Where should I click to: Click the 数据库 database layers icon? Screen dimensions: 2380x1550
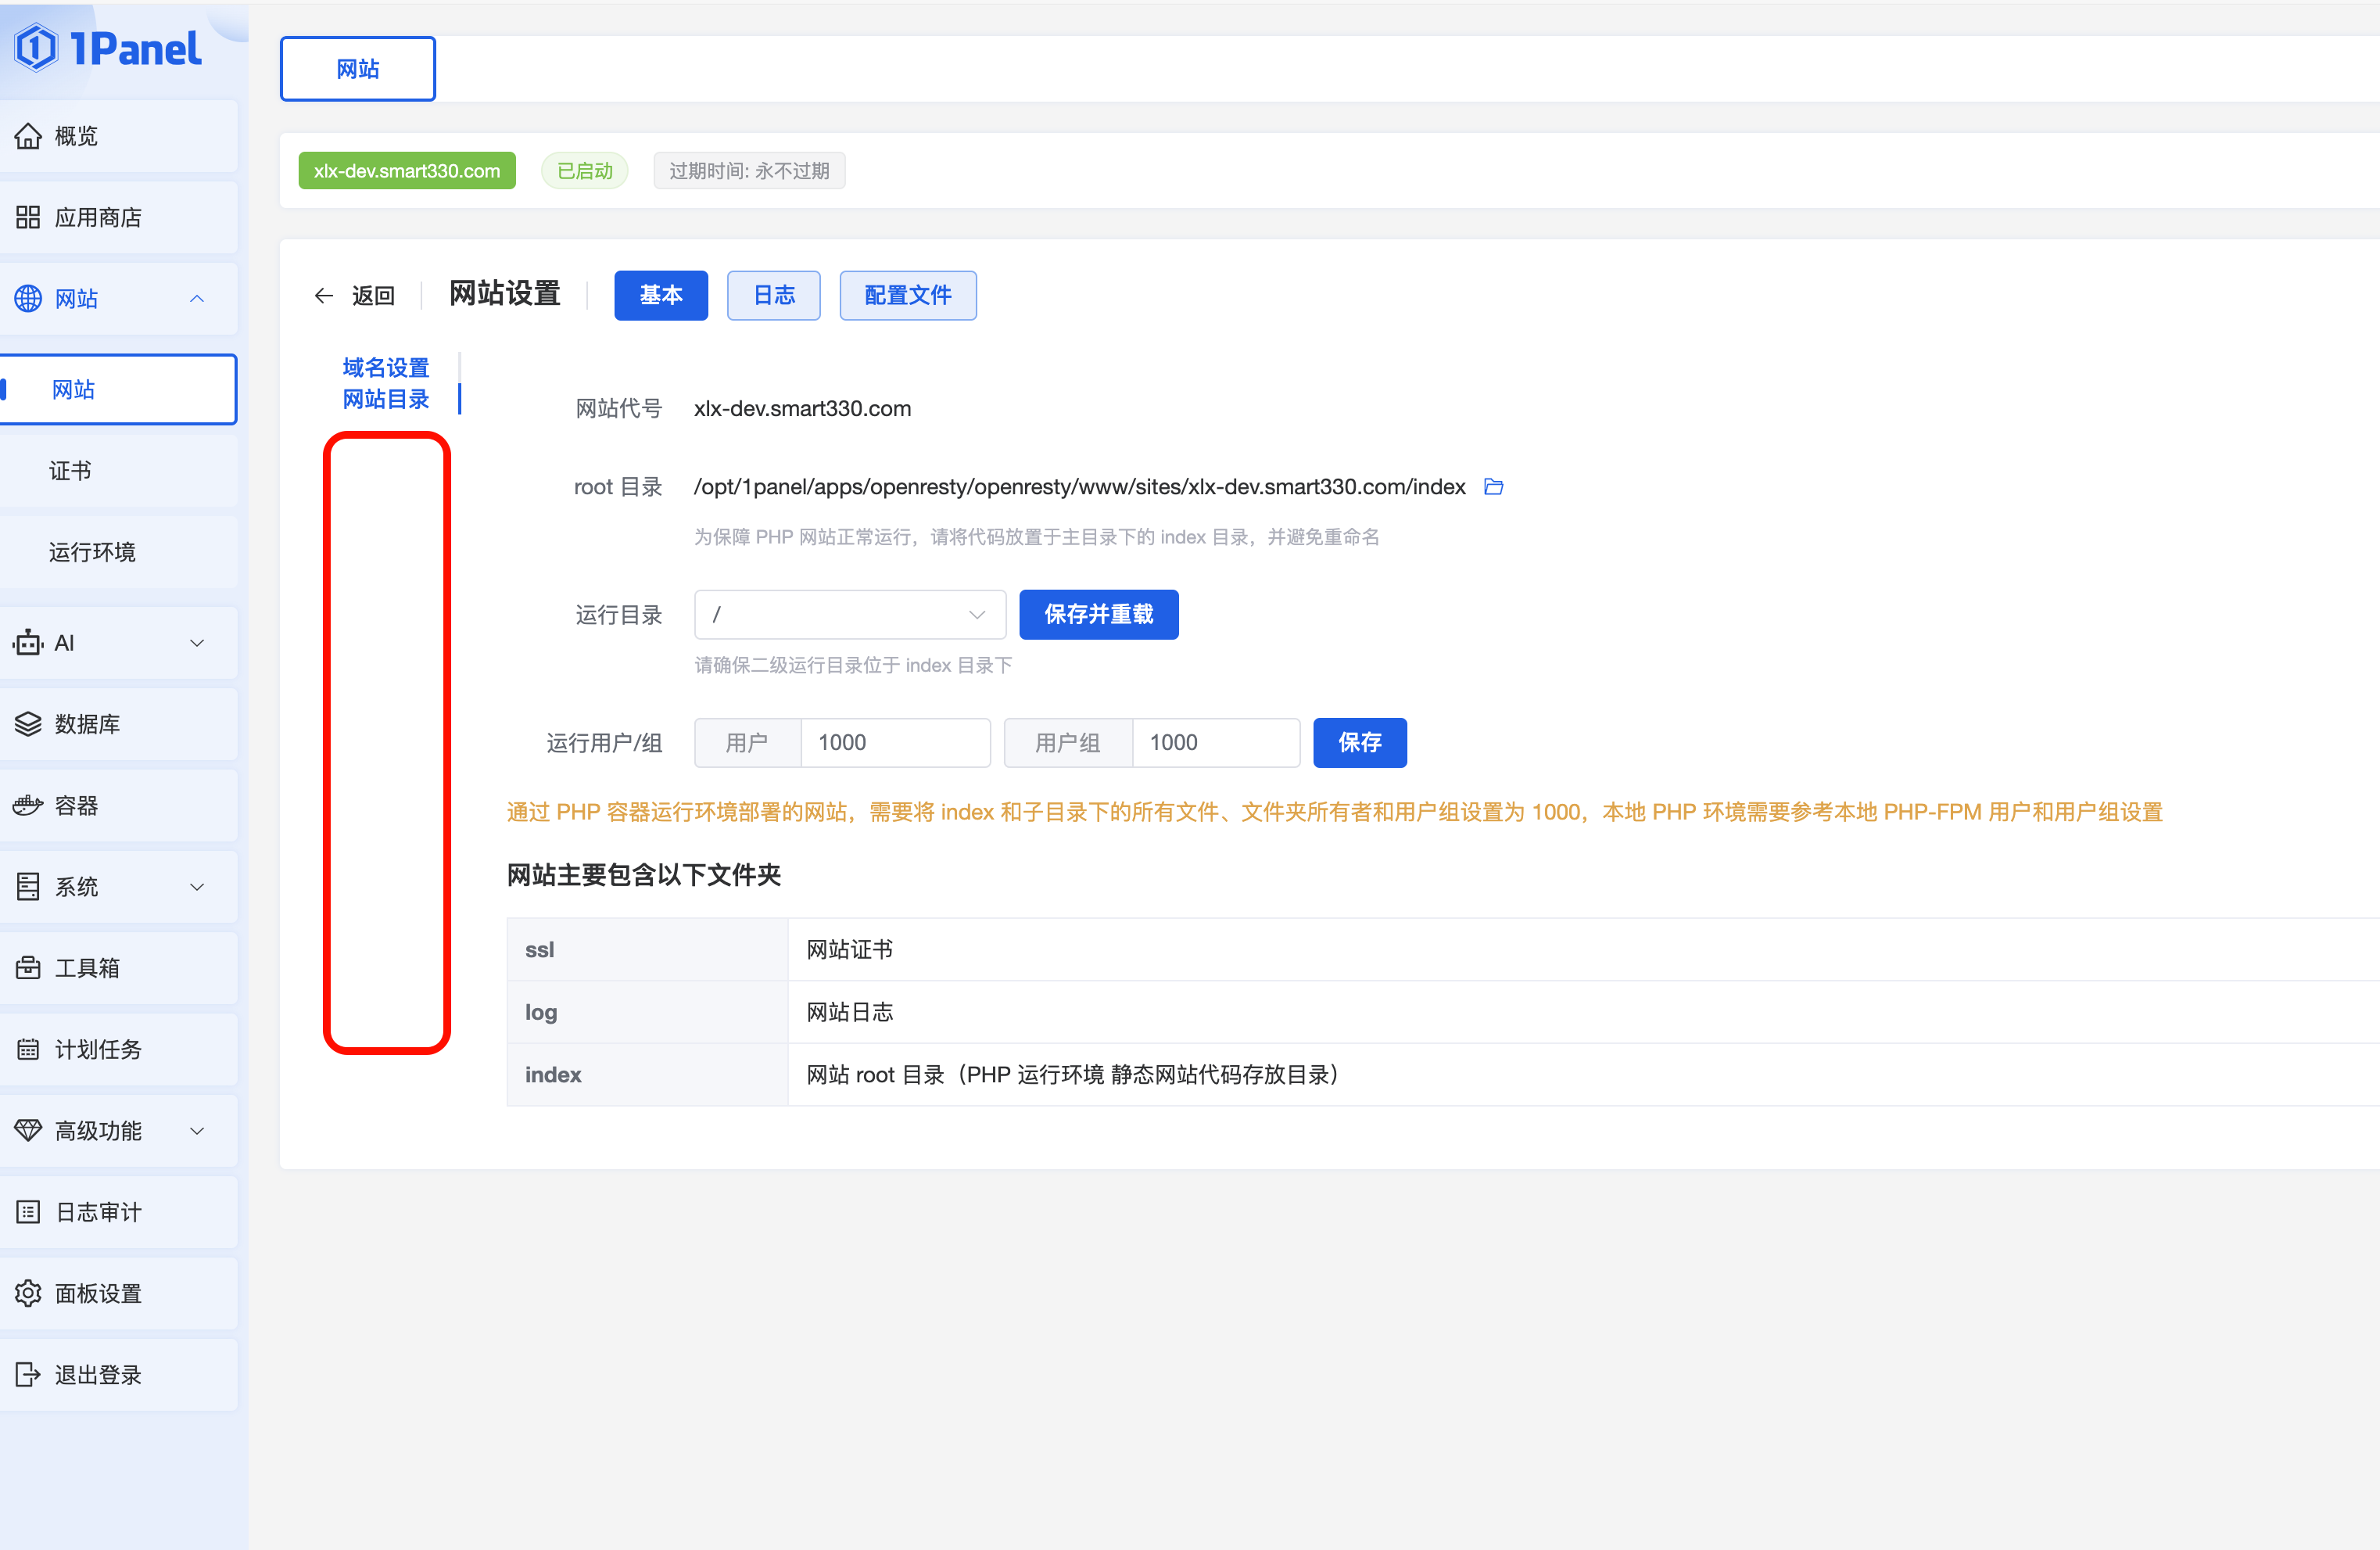(x=28, y=724)
